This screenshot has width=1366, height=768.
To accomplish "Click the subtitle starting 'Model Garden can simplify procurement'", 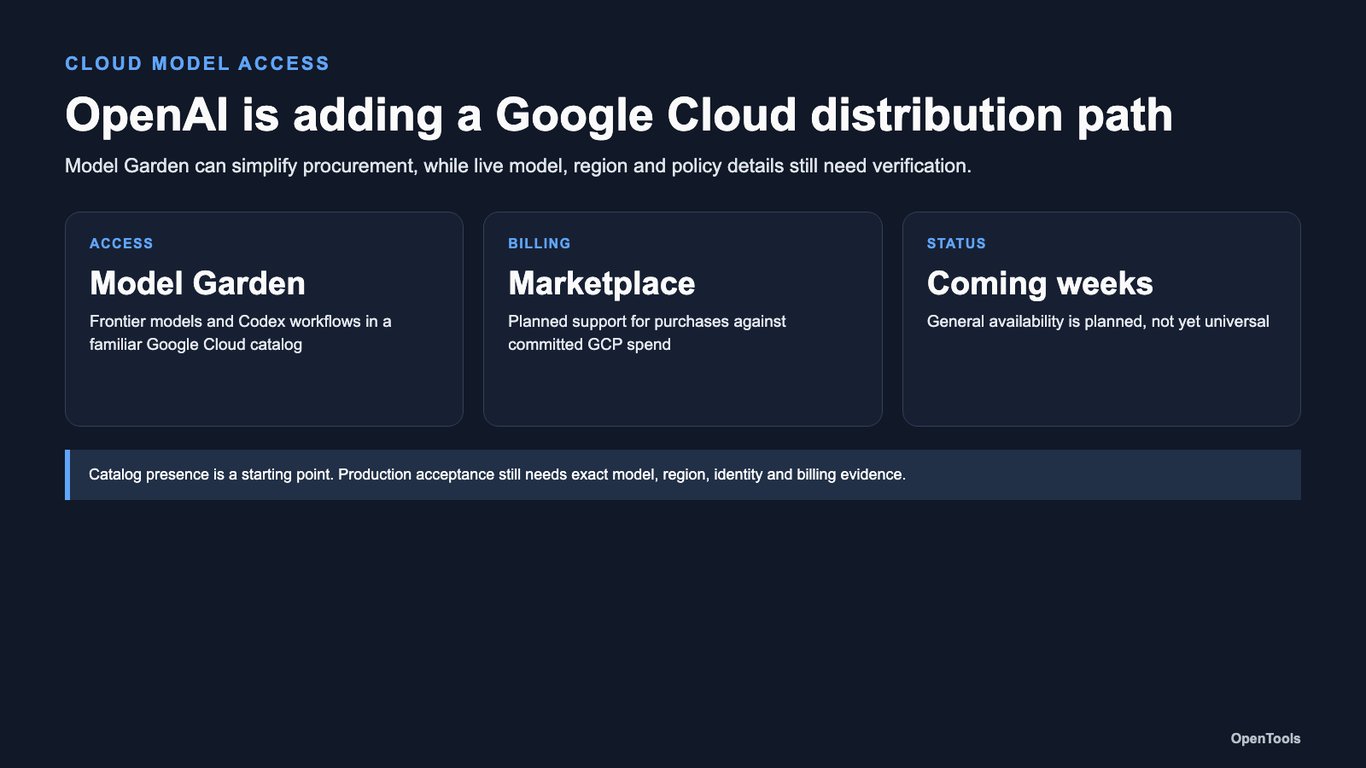I will pos(518,166).
